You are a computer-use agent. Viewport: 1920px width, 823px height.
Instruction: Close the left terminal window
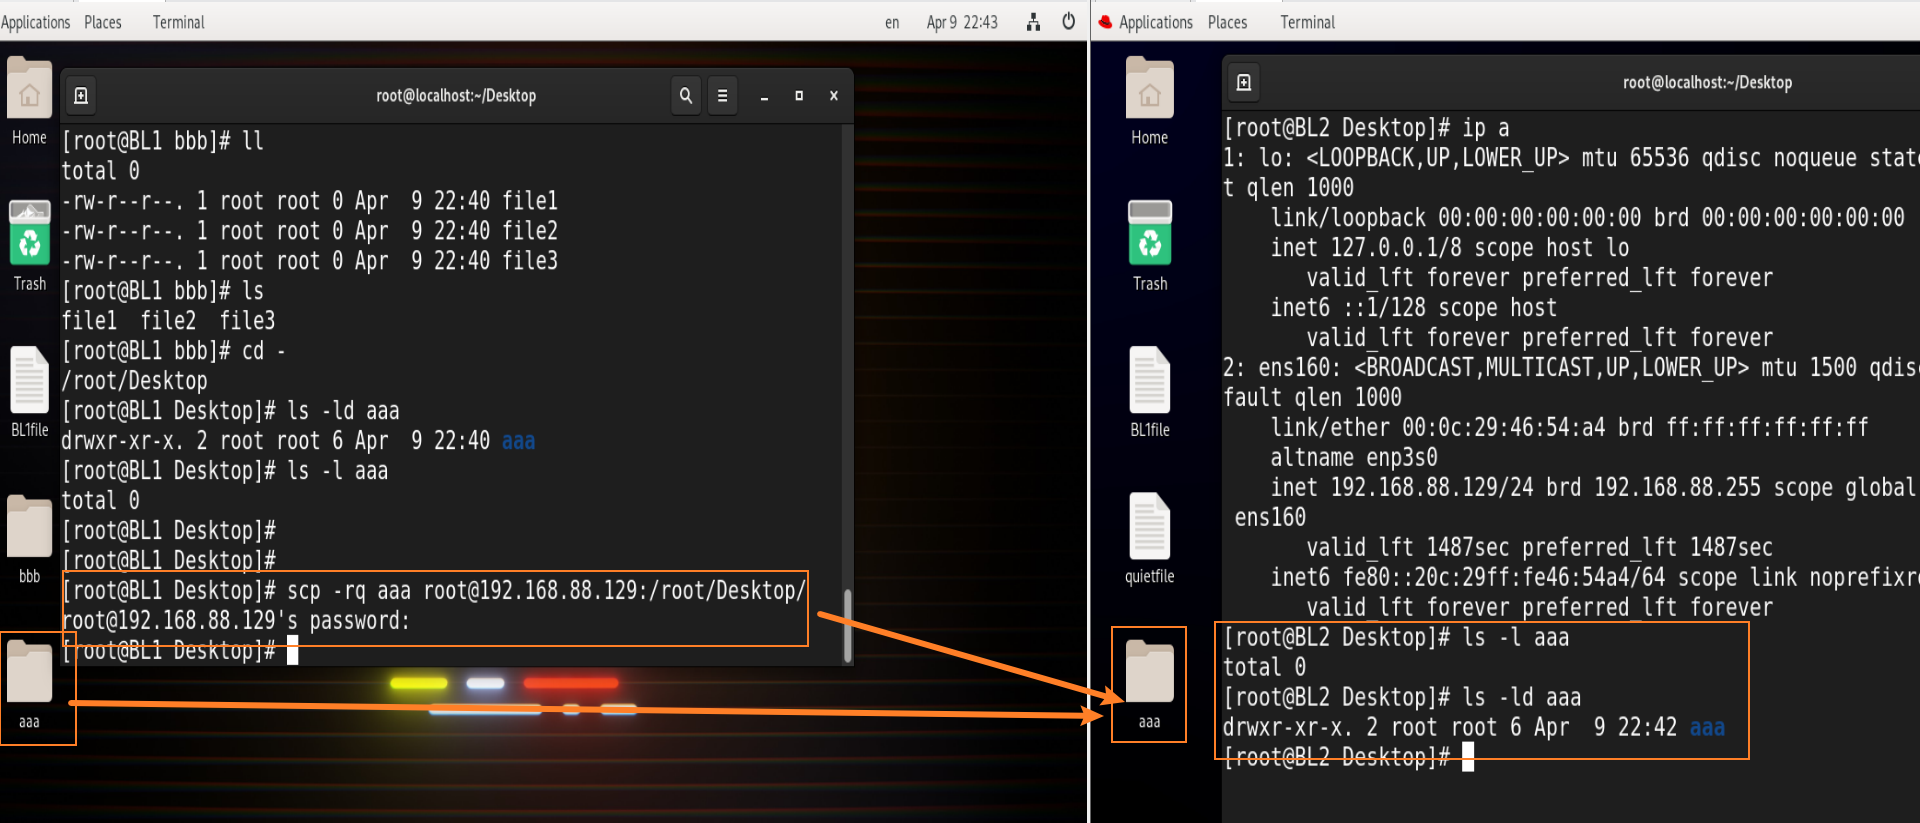[833, 96]
